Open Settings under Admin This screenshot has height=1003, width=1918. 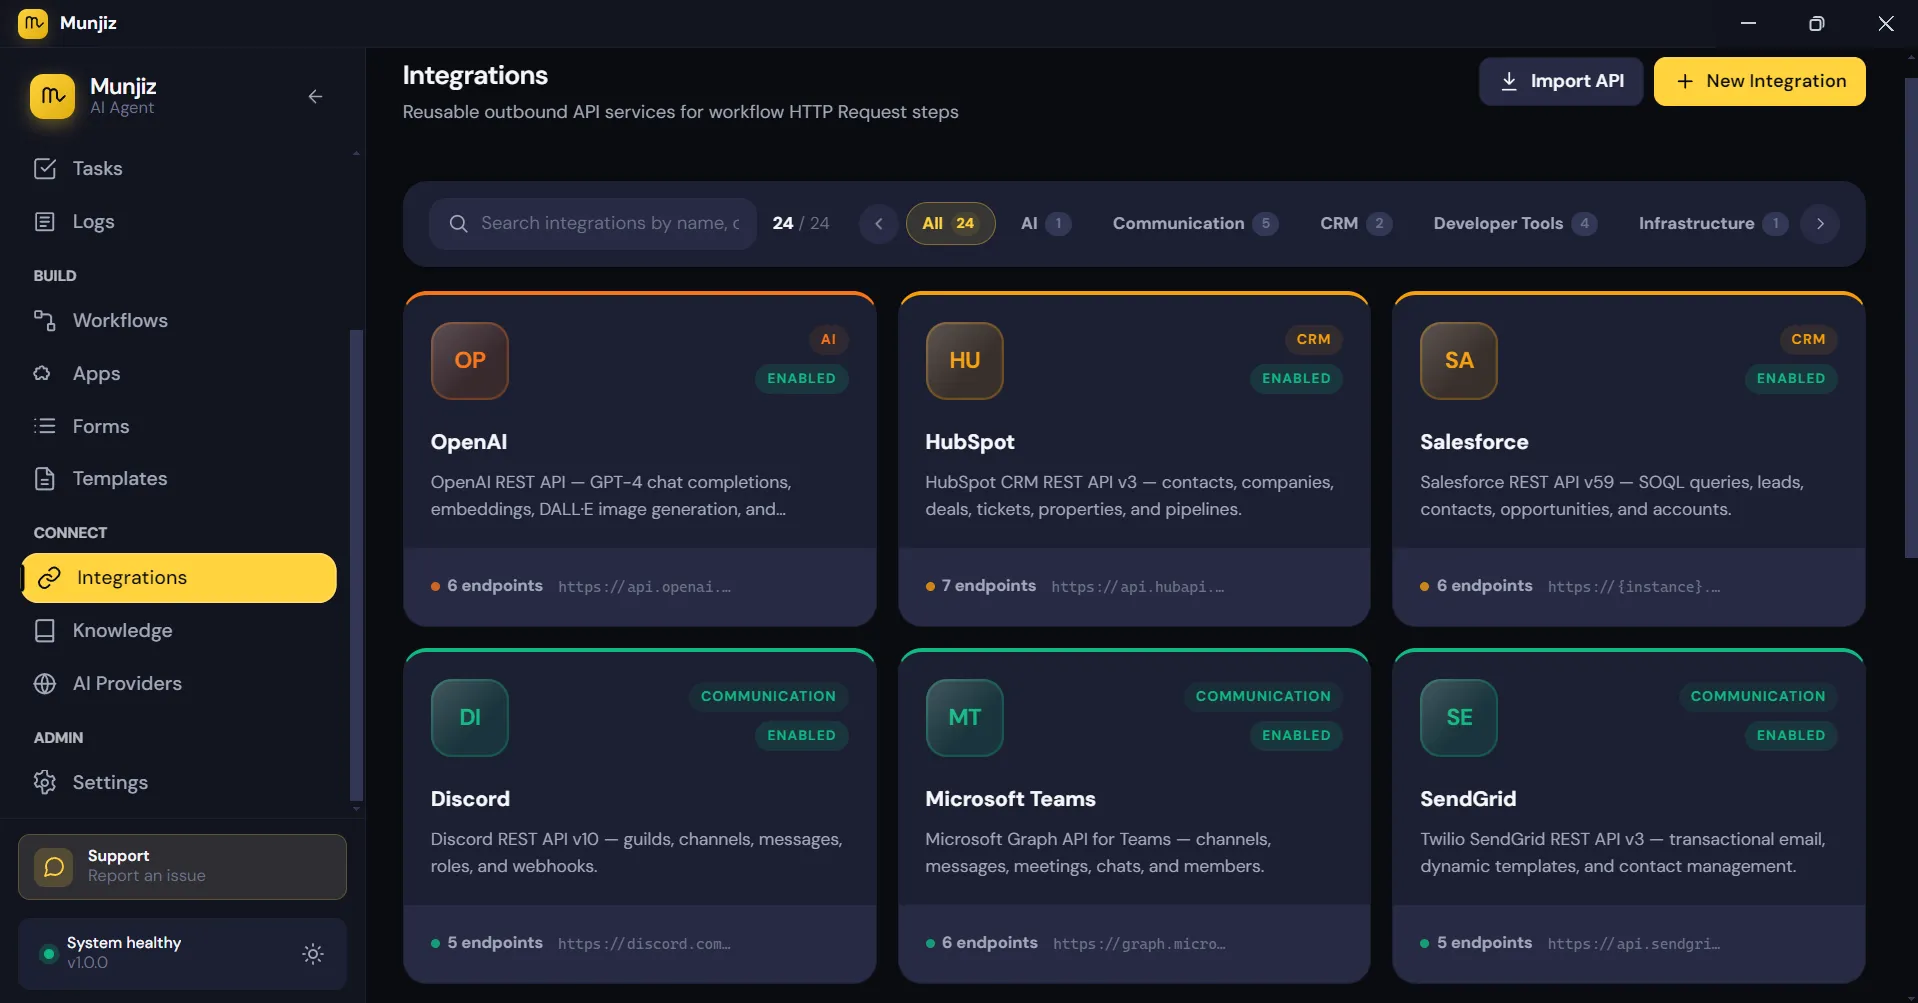pos(110,782)
